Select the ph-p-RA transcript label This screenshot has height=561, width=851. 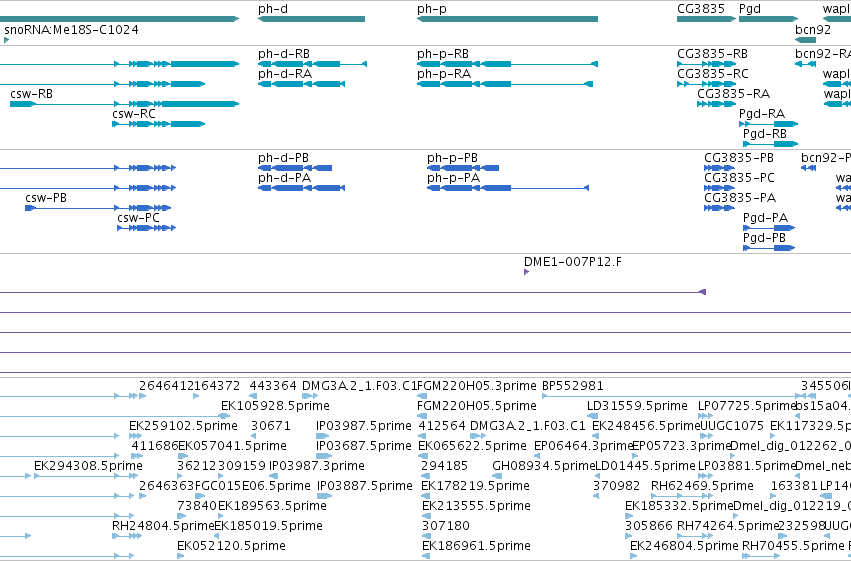444,74
